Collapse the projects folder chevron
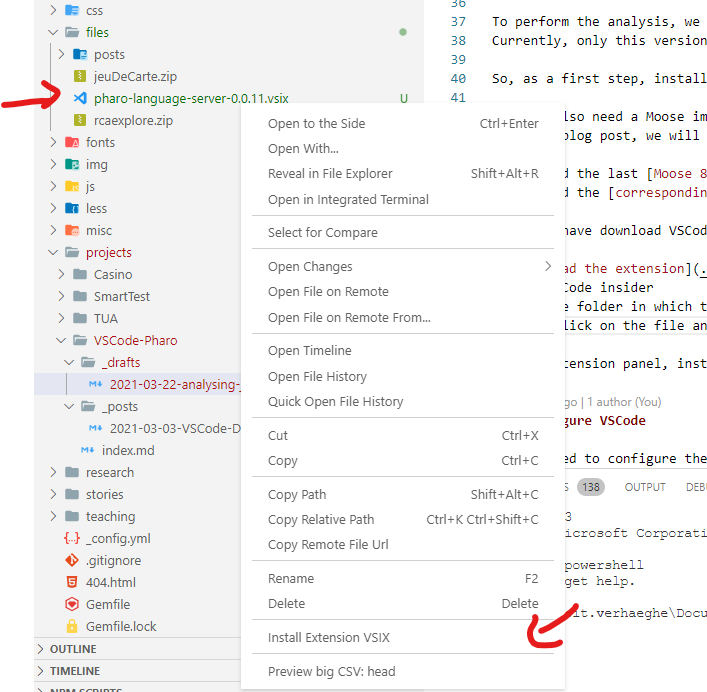Image resolution: width=707 pixels, height=692 pixels. pos(53,252)
